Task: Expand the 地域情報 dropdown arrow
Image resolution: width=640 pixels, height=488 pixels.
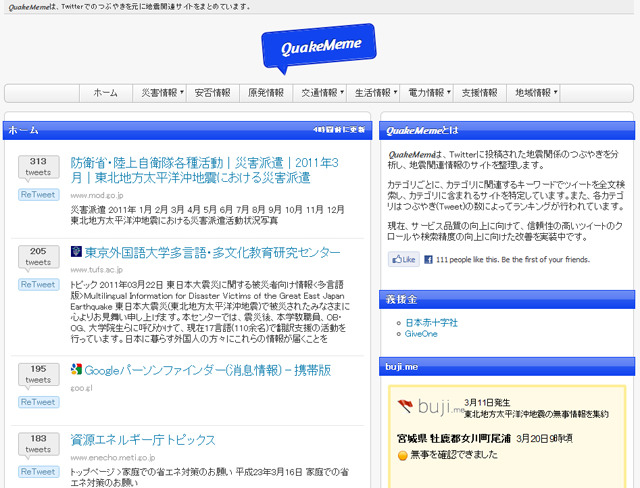Action: [556, 93]
